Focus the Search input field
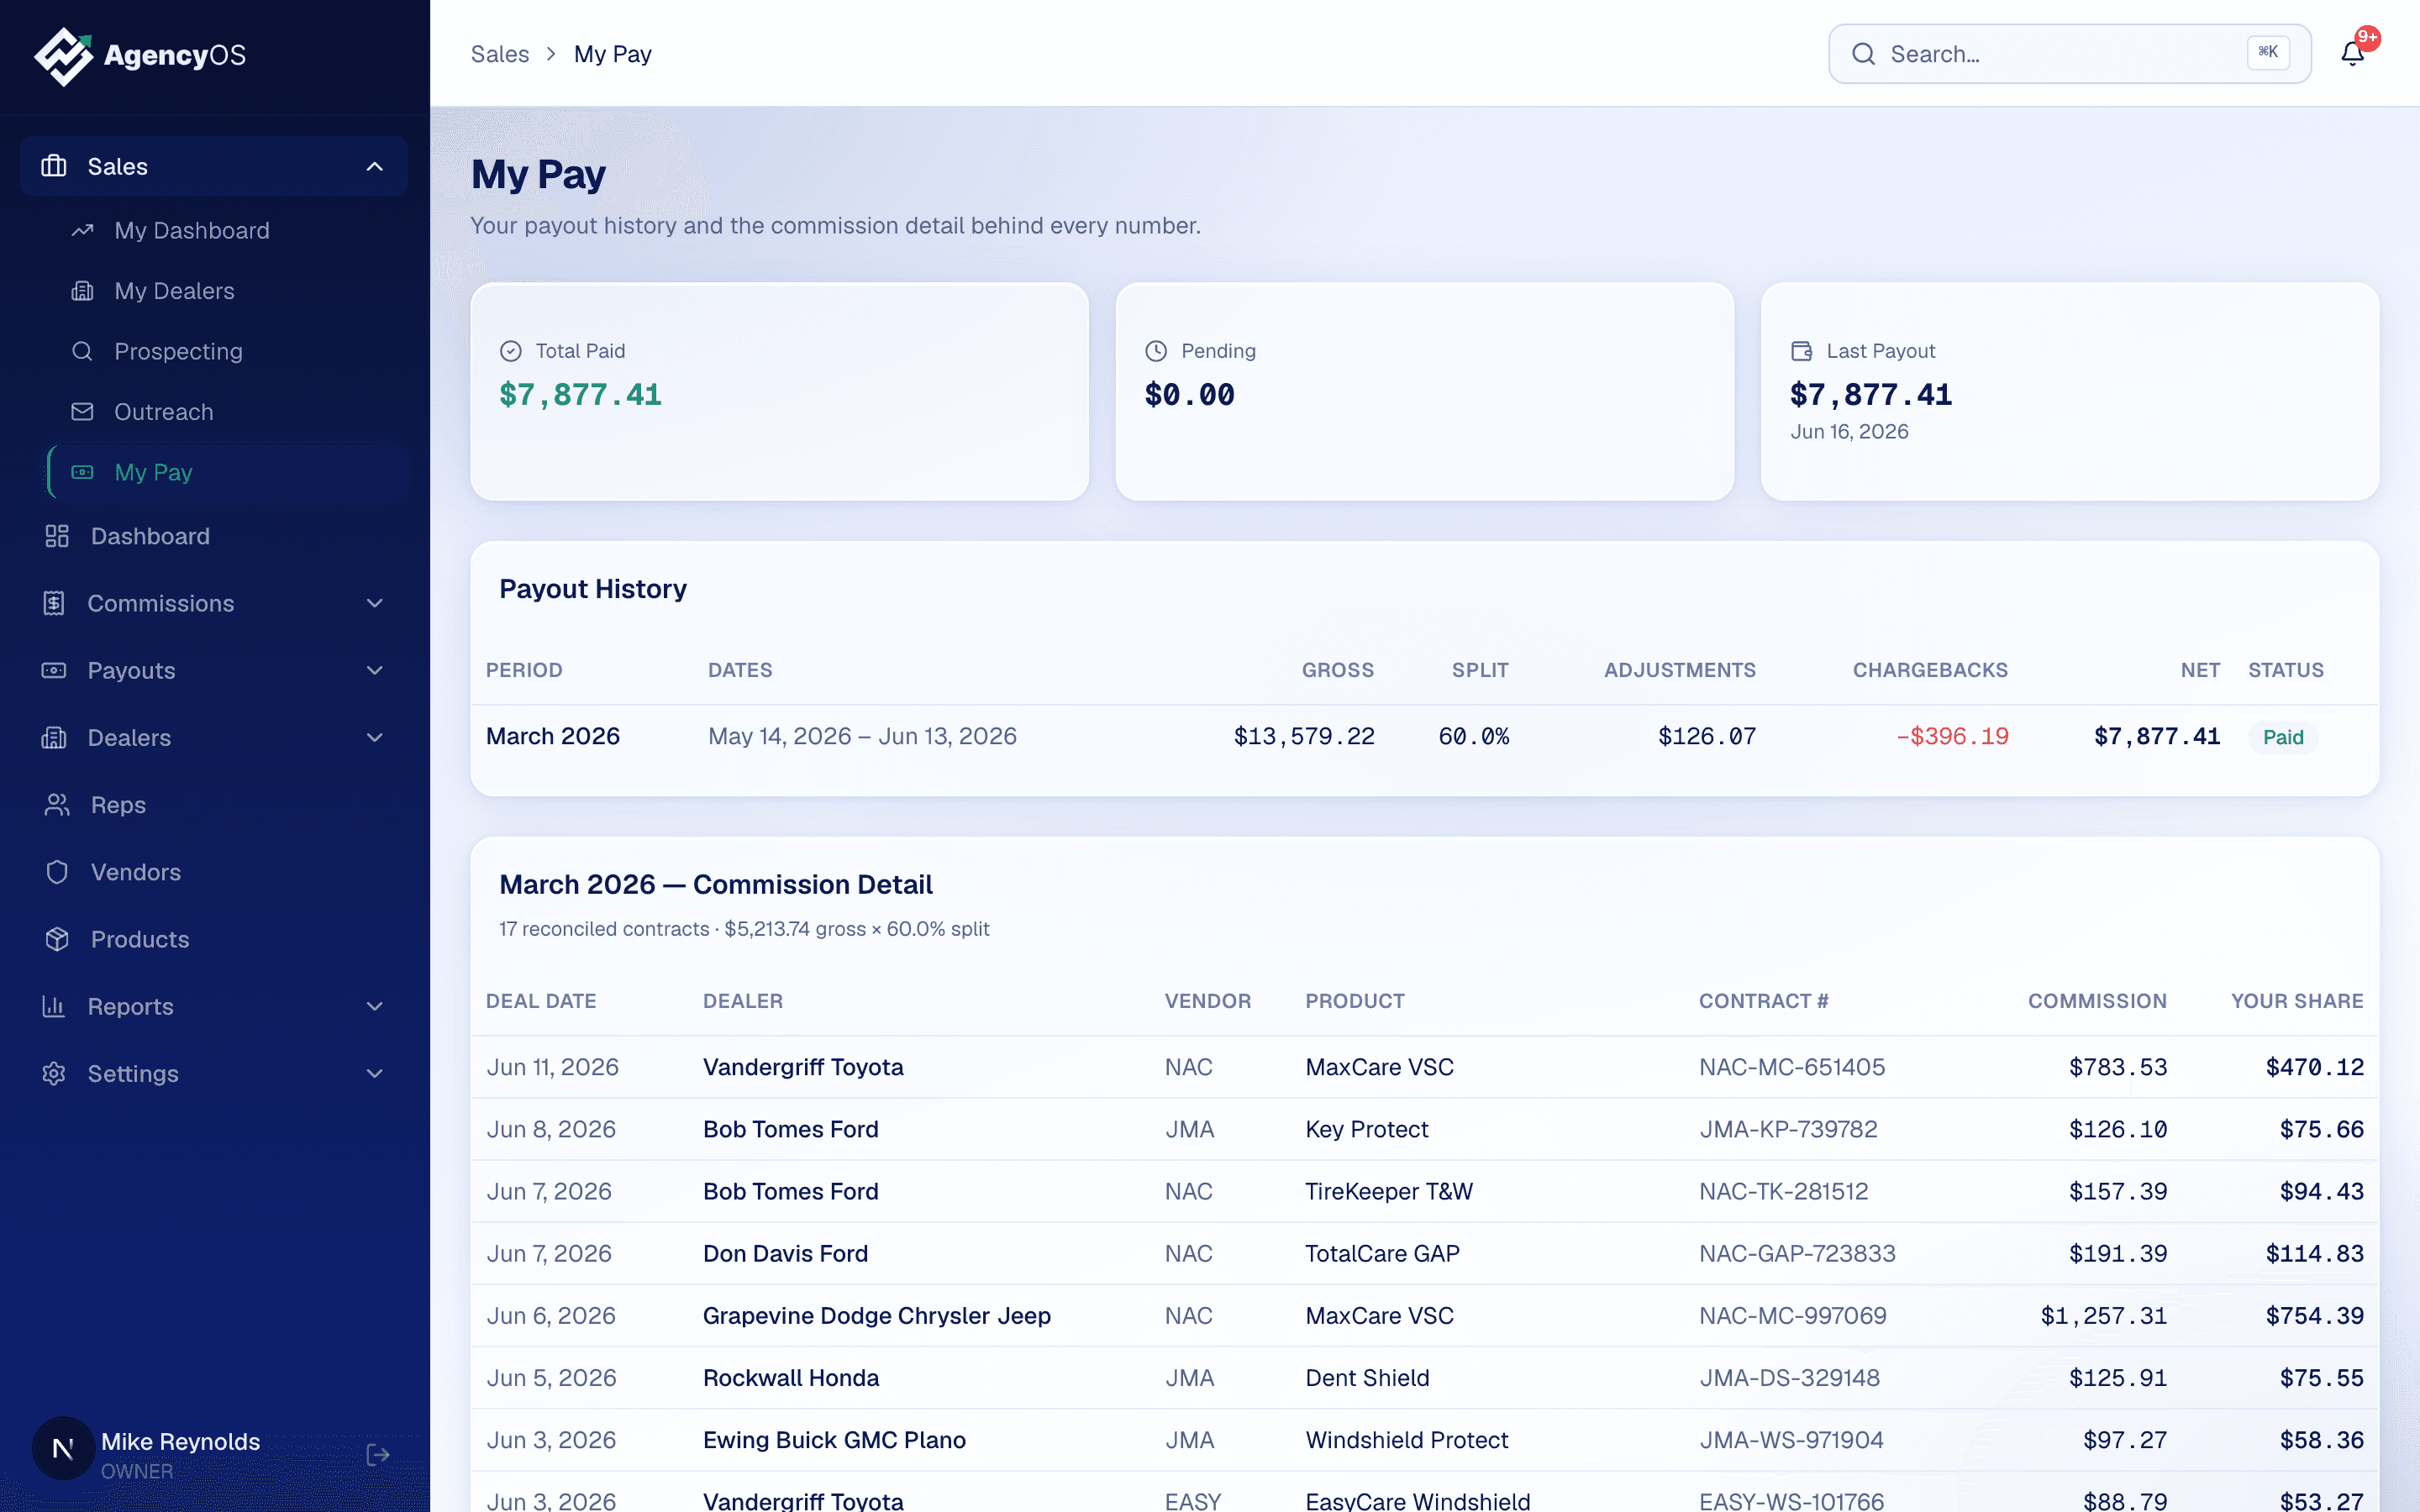This screenshot has height=1512, width=2420. pos(2069,54)
